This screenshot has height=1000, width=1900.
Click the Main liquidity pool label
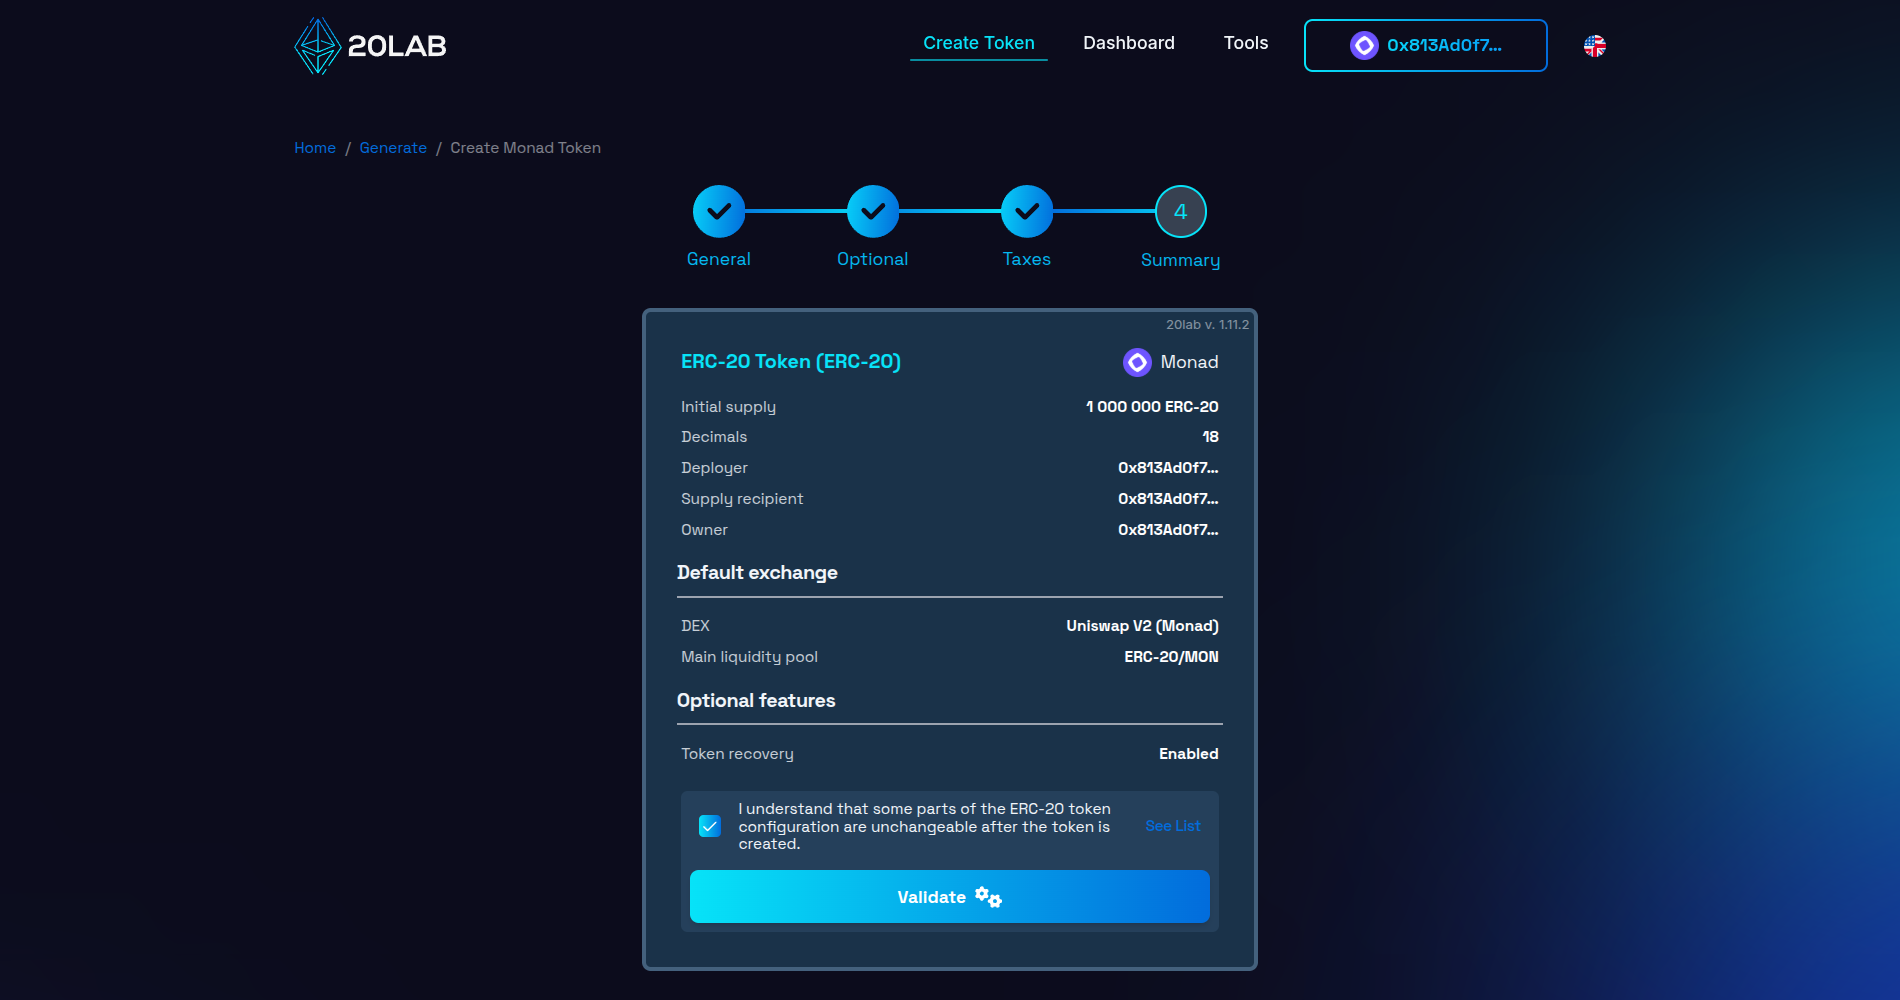[x=749, y=657]
